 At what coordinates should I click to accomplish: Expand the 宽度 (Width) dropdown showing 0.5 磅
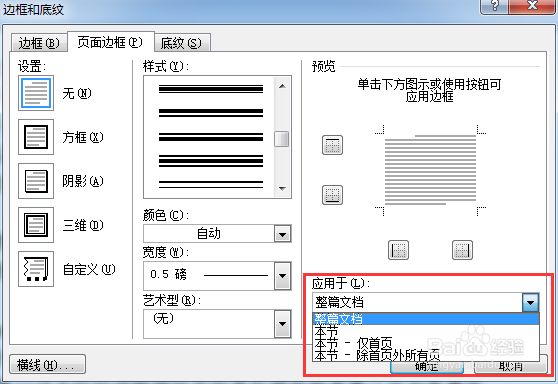217,276
